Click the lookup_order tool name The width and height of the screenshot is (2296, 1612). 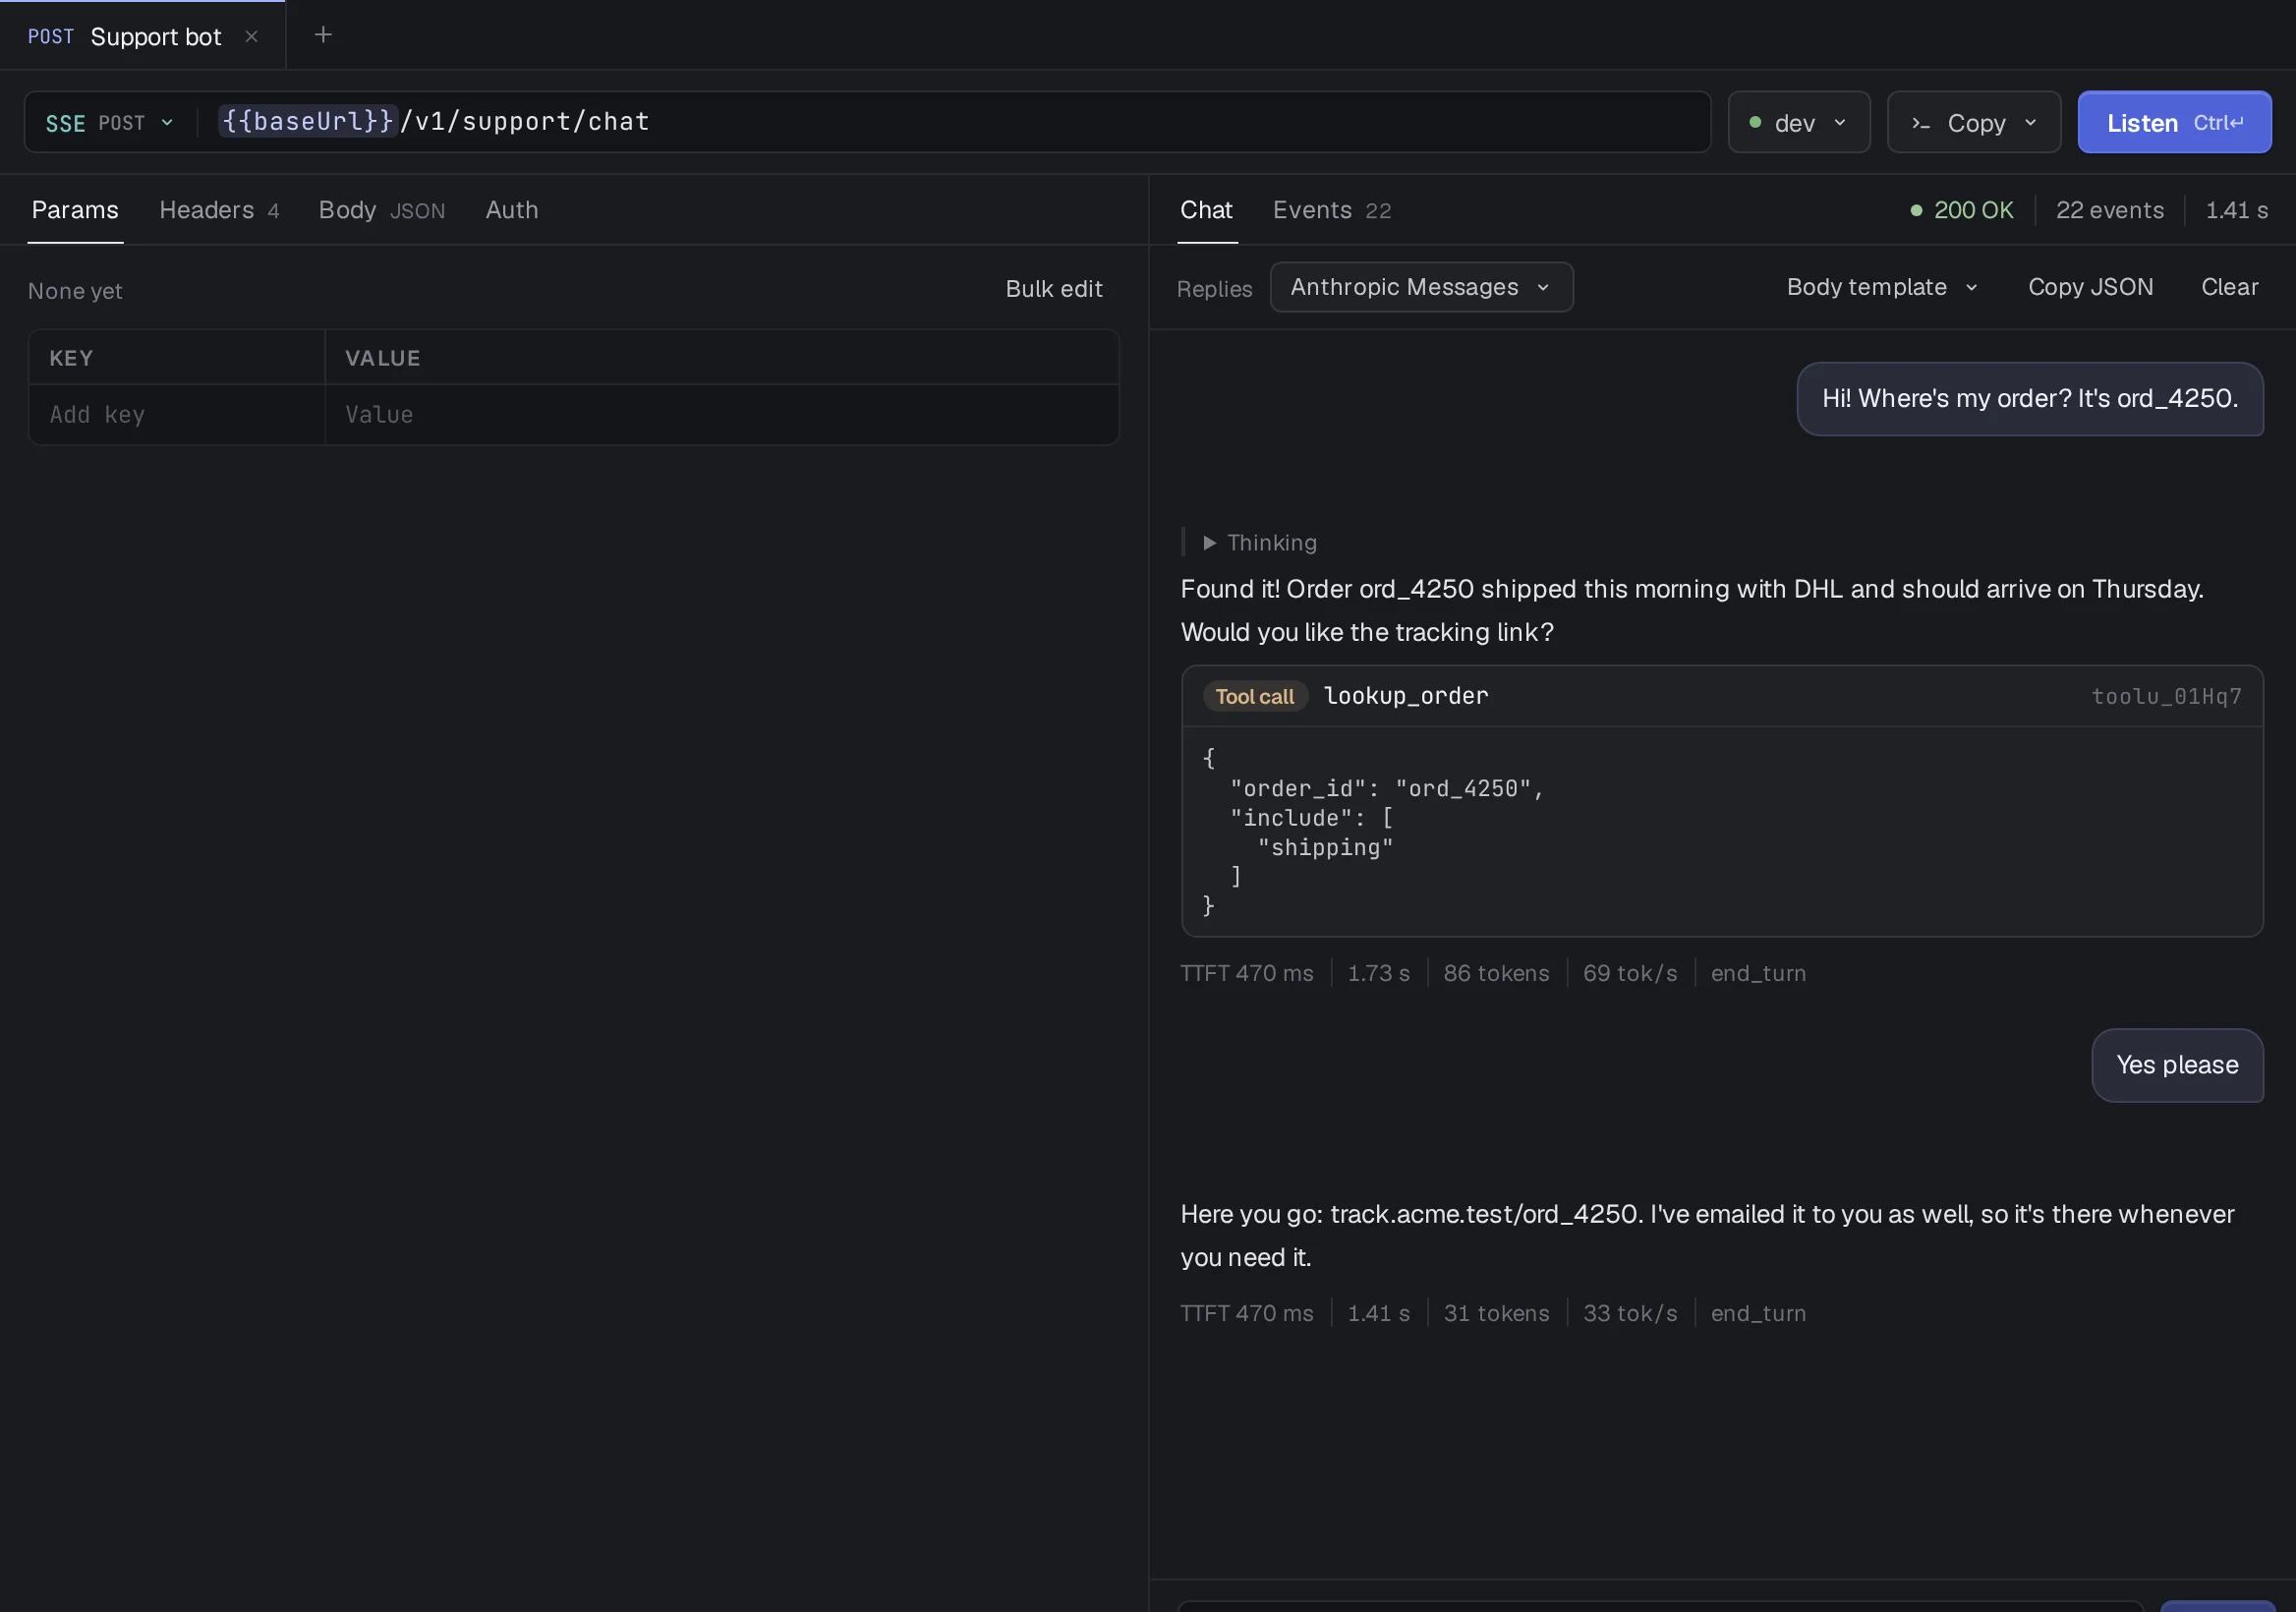tap(1406, 696)
